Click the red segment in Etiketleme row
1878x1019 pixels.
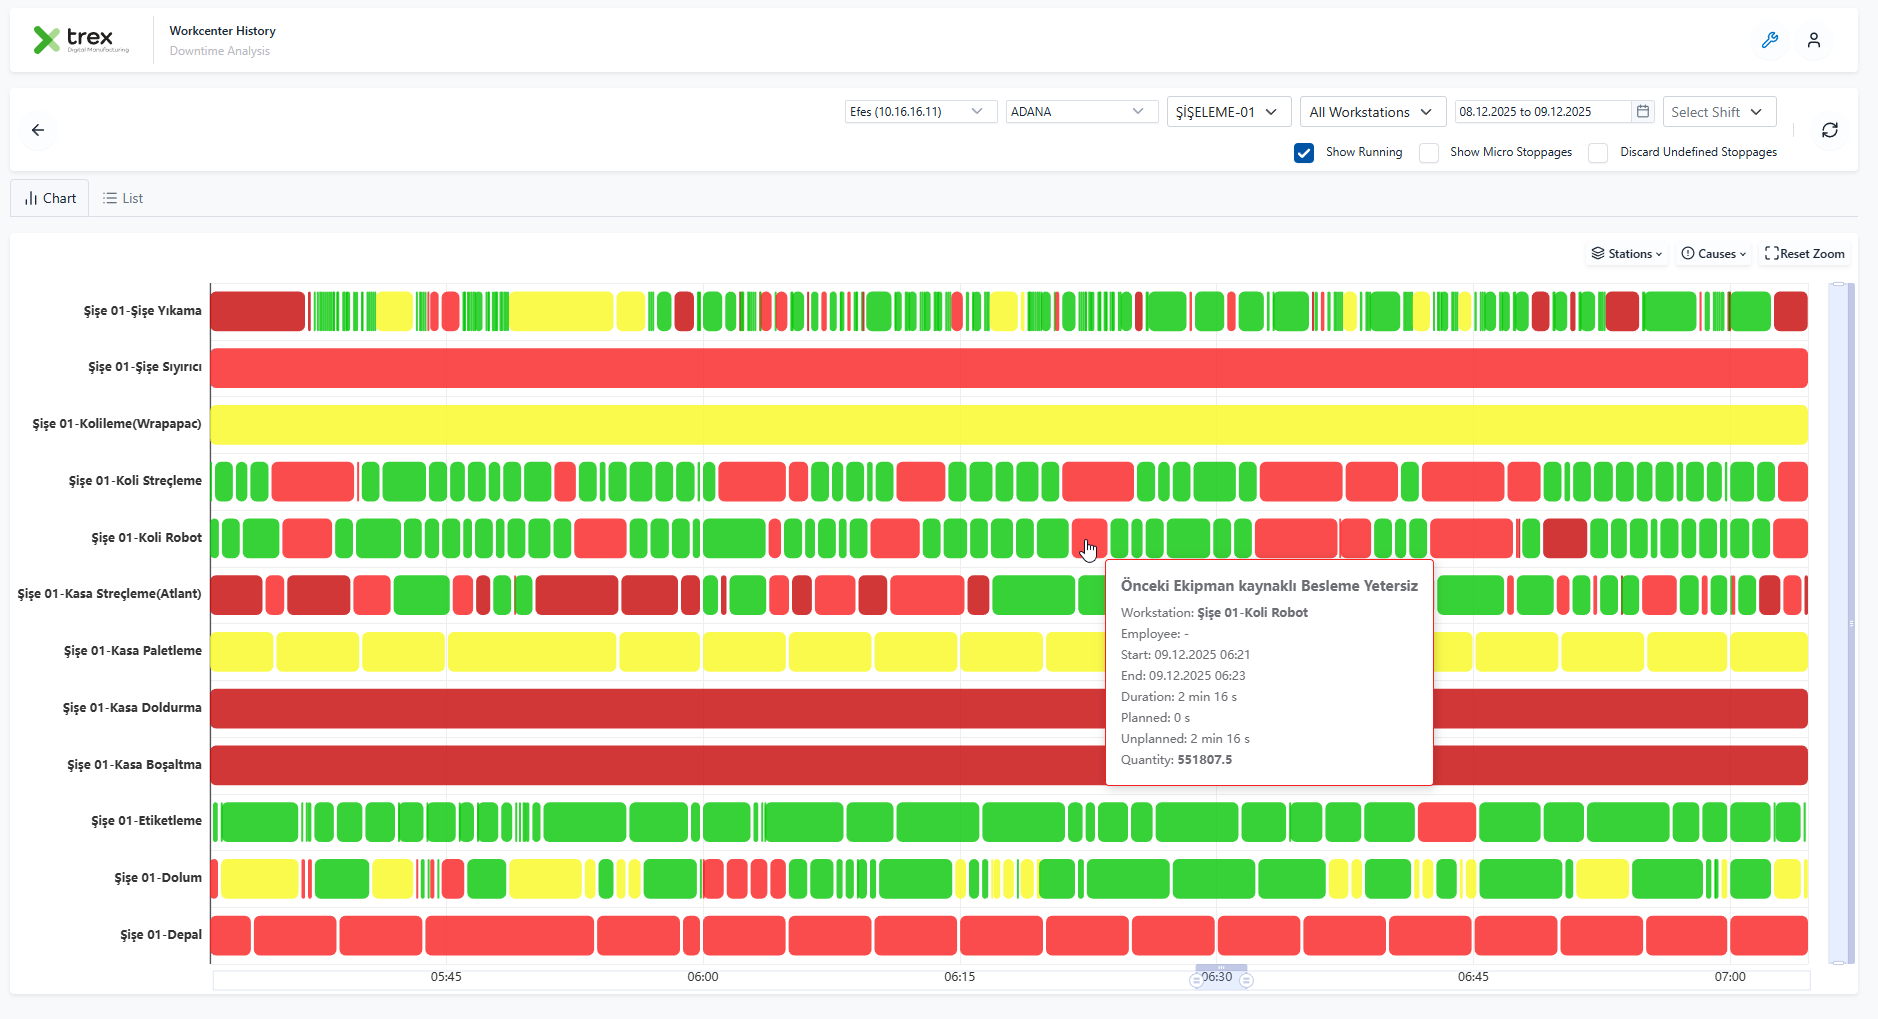click(1447, 822)
